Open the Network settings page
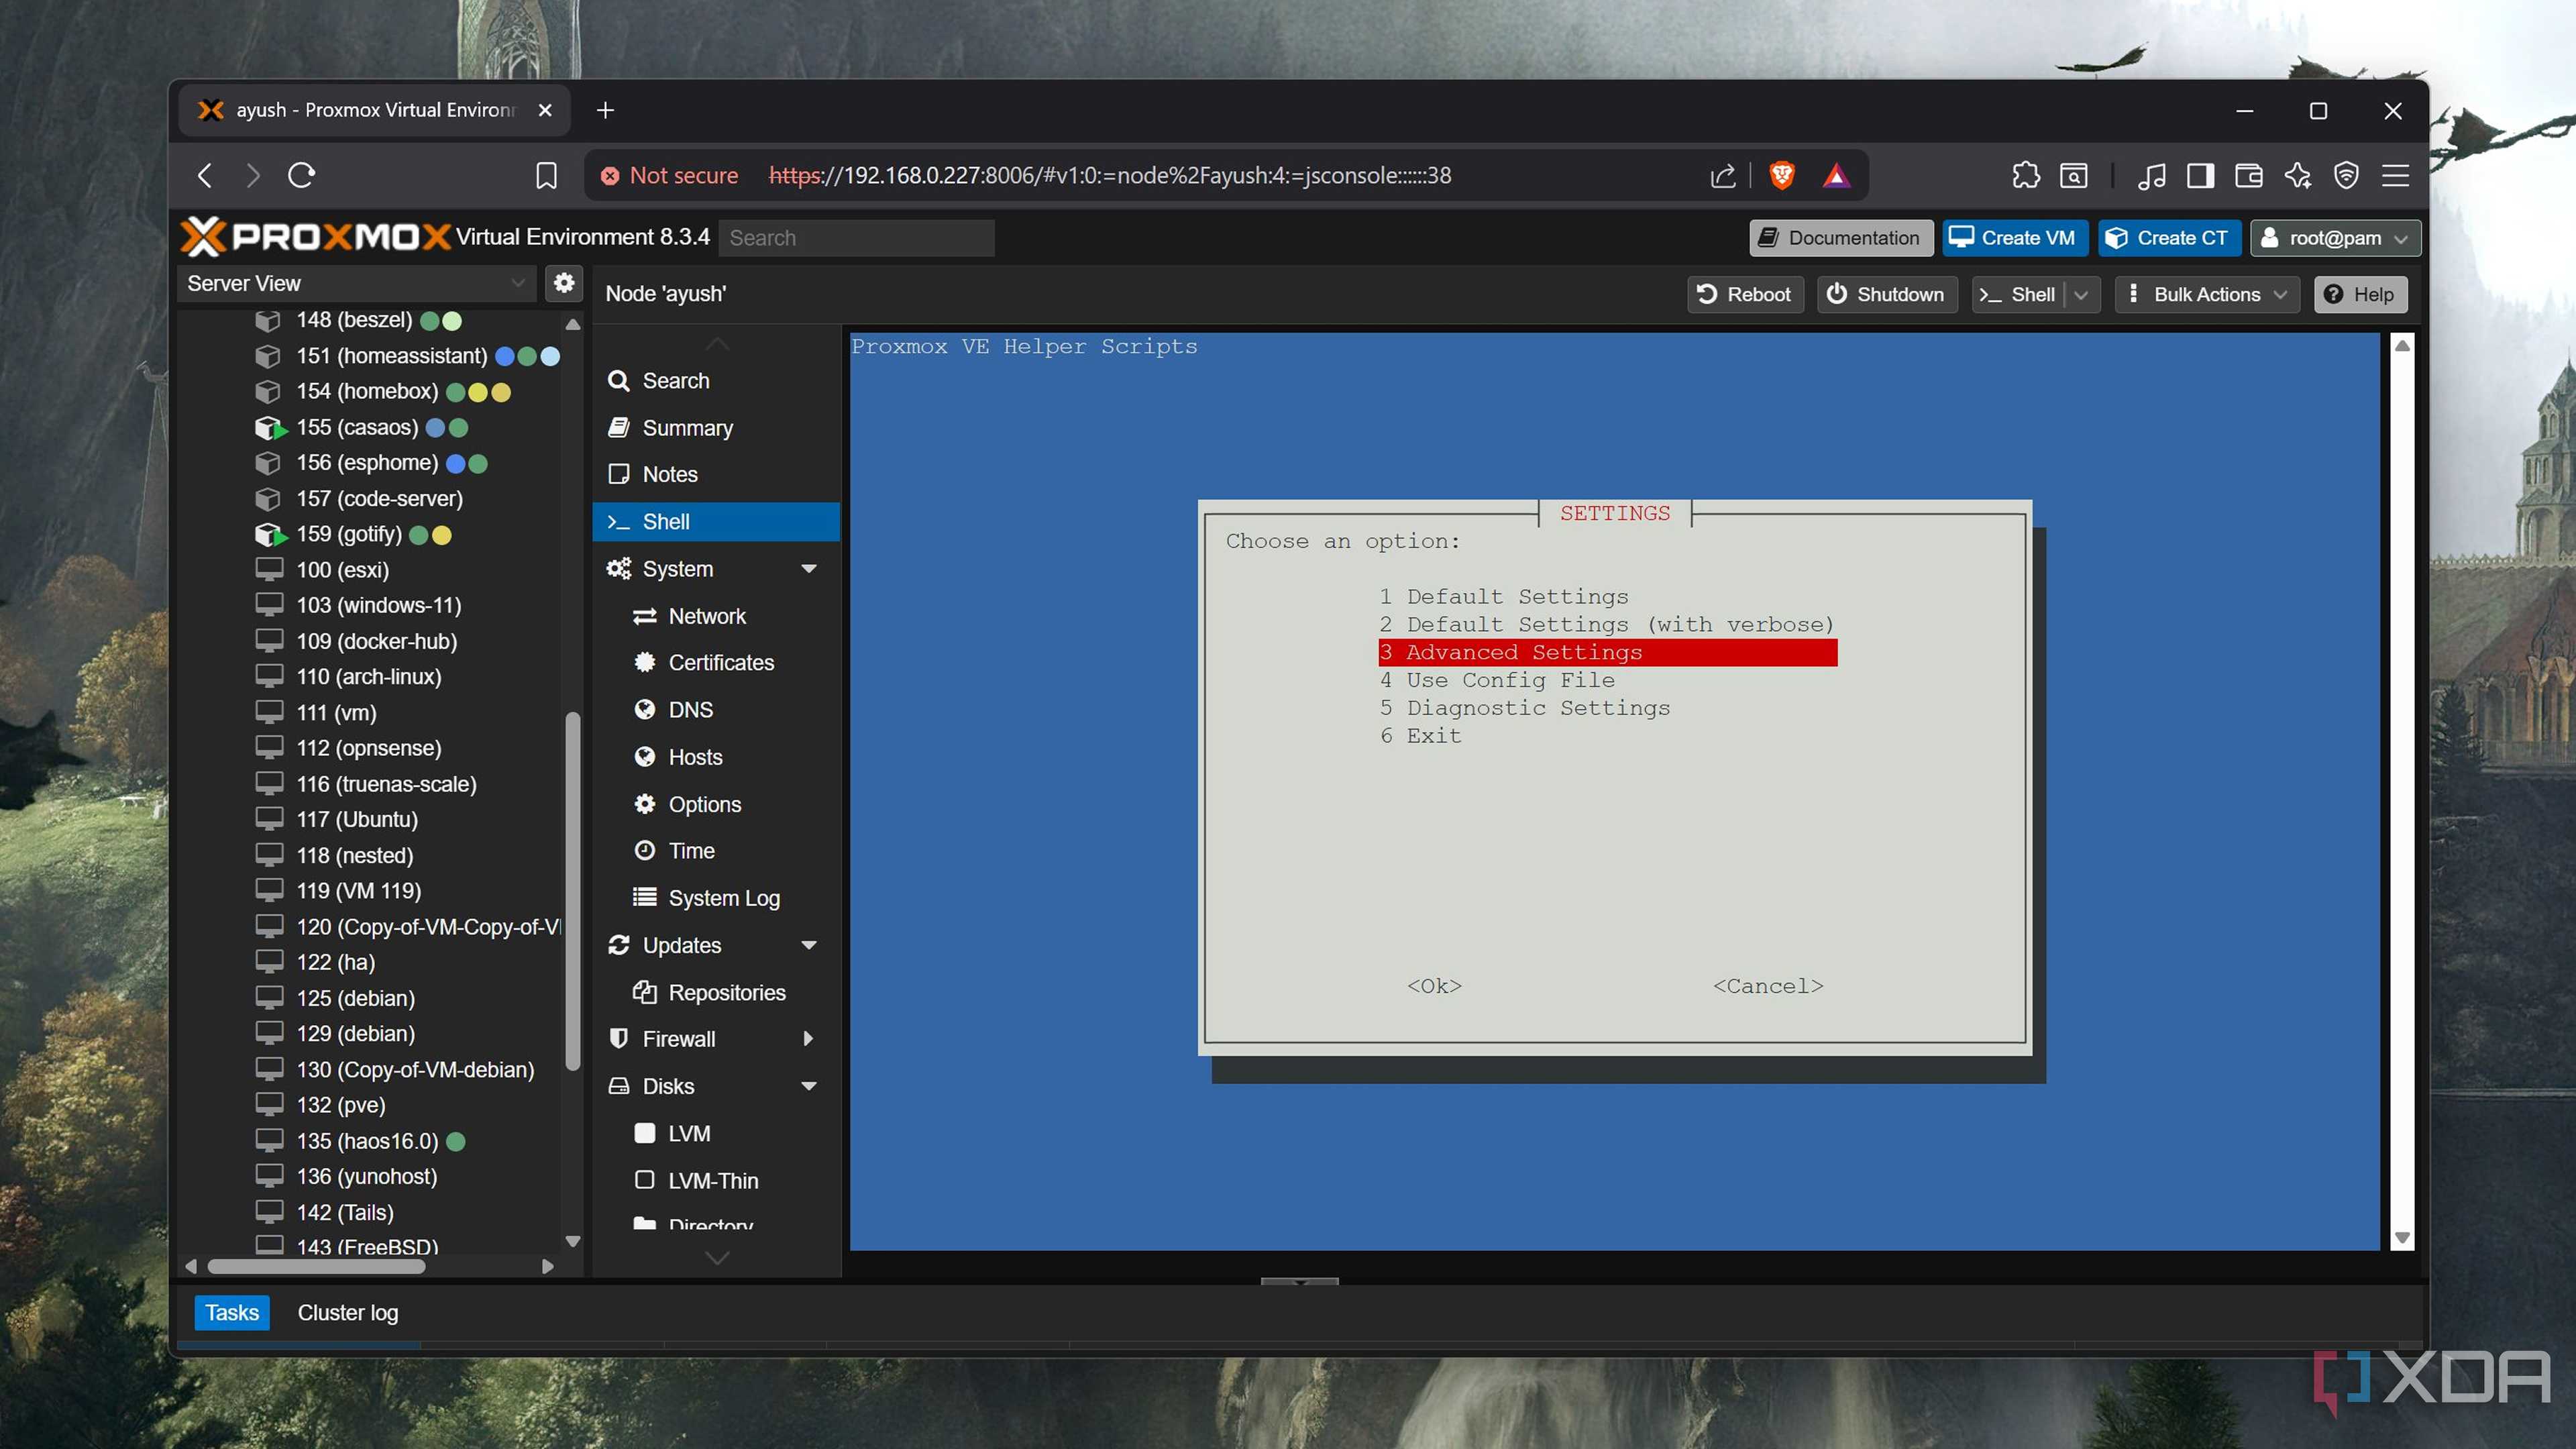2576x1449 pixels. click(x=716, y=616)
